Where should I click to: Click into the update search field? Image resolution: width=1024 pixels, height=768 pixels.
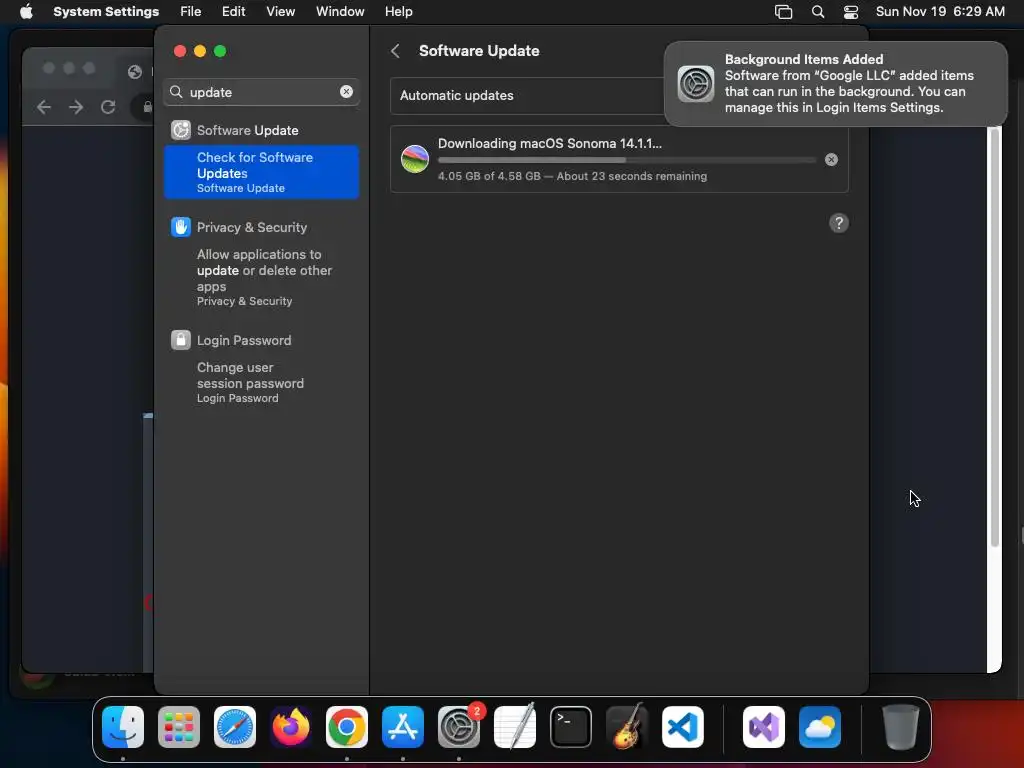(261, 92)
